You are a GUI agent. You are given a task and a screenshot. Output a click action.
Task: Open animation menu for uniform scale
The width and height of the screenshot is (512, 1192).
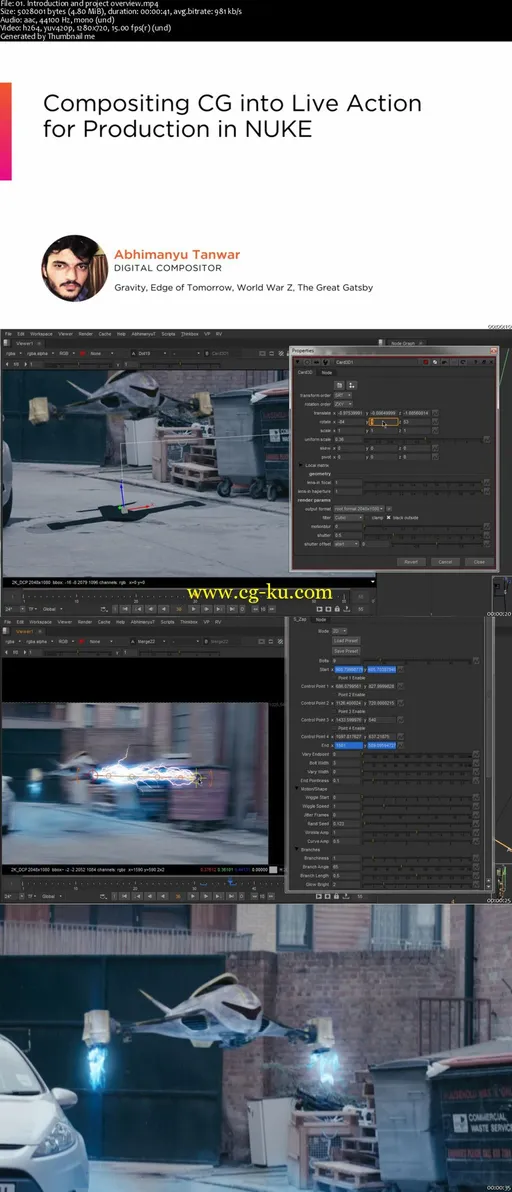(487, 439)
